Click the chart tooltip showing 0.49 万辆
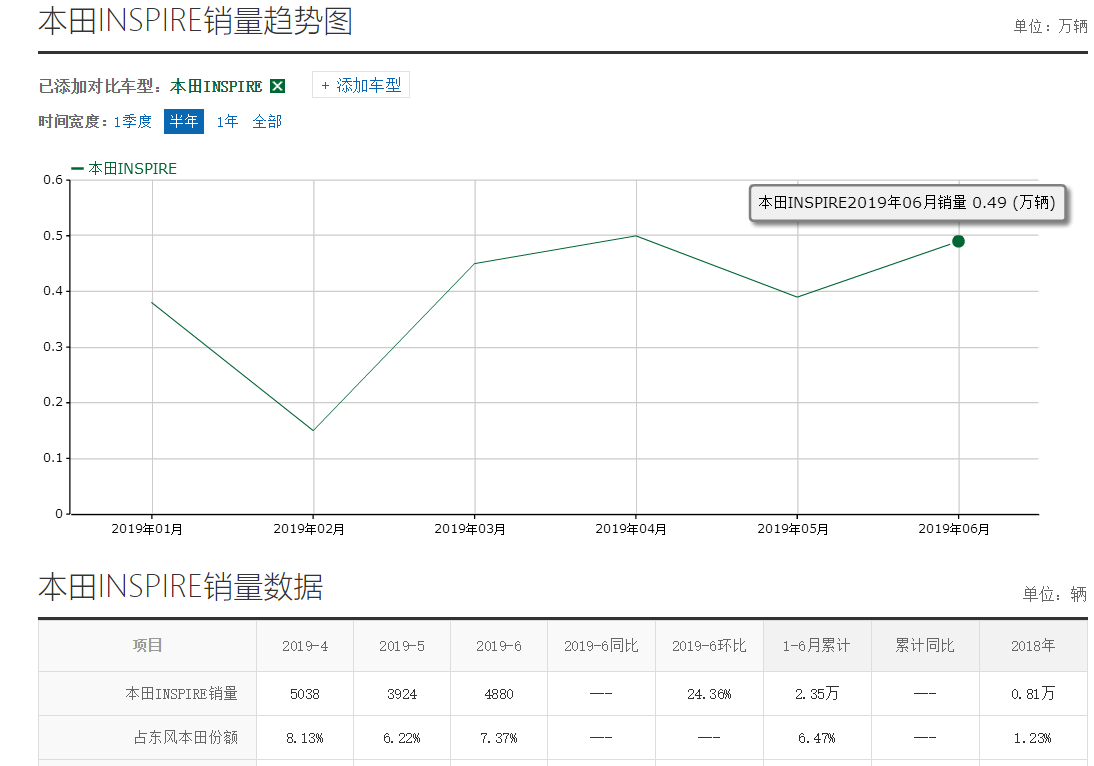 point(907,203)
